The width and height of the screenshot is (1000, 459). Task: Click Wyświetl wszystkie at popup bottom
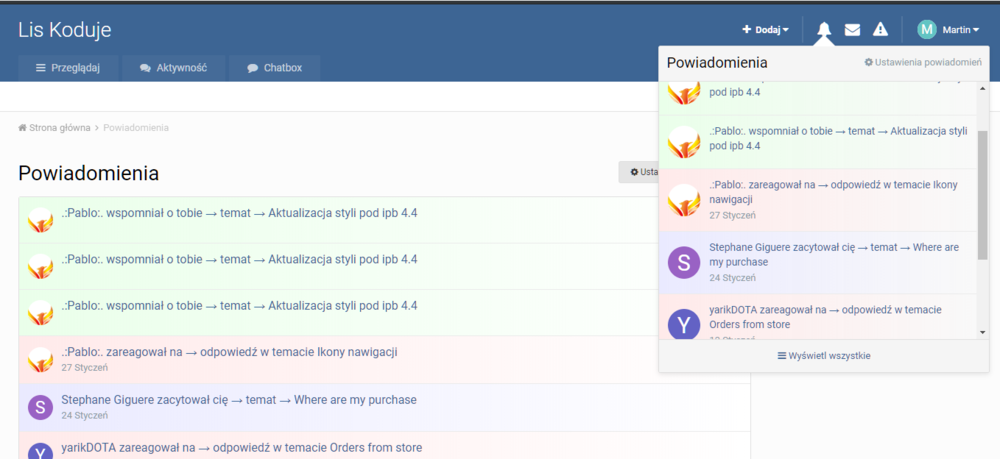coord(823,356)
